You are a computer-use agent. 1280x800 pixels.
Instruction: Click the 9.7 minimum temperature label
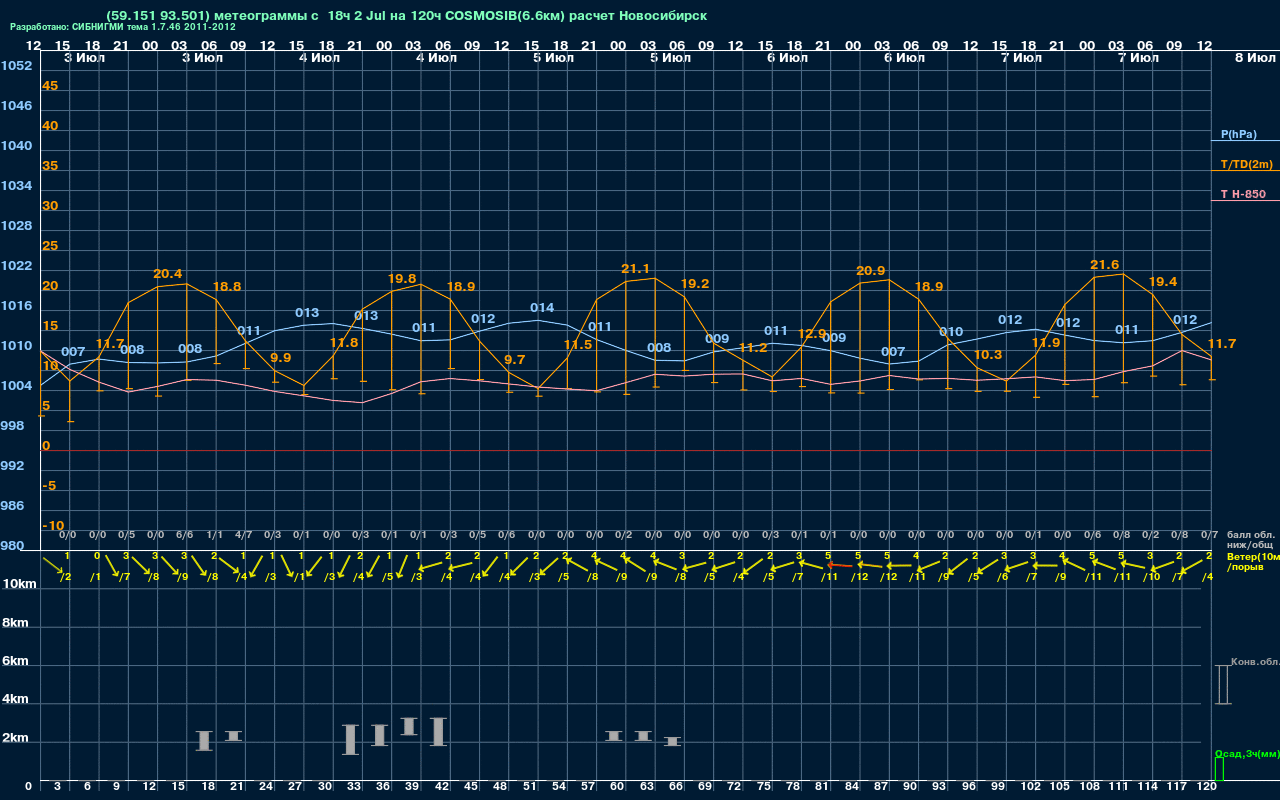(x=515, y=360)
